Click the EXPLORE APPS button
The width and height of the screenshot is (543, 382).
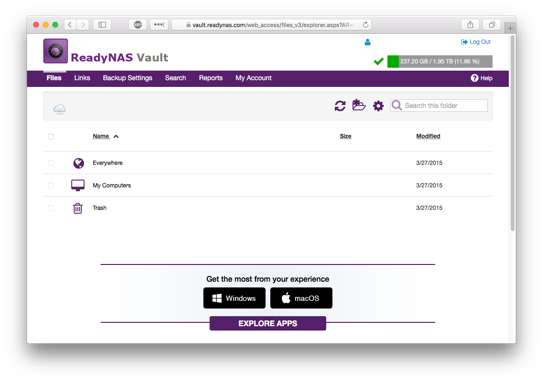[268, 323]
